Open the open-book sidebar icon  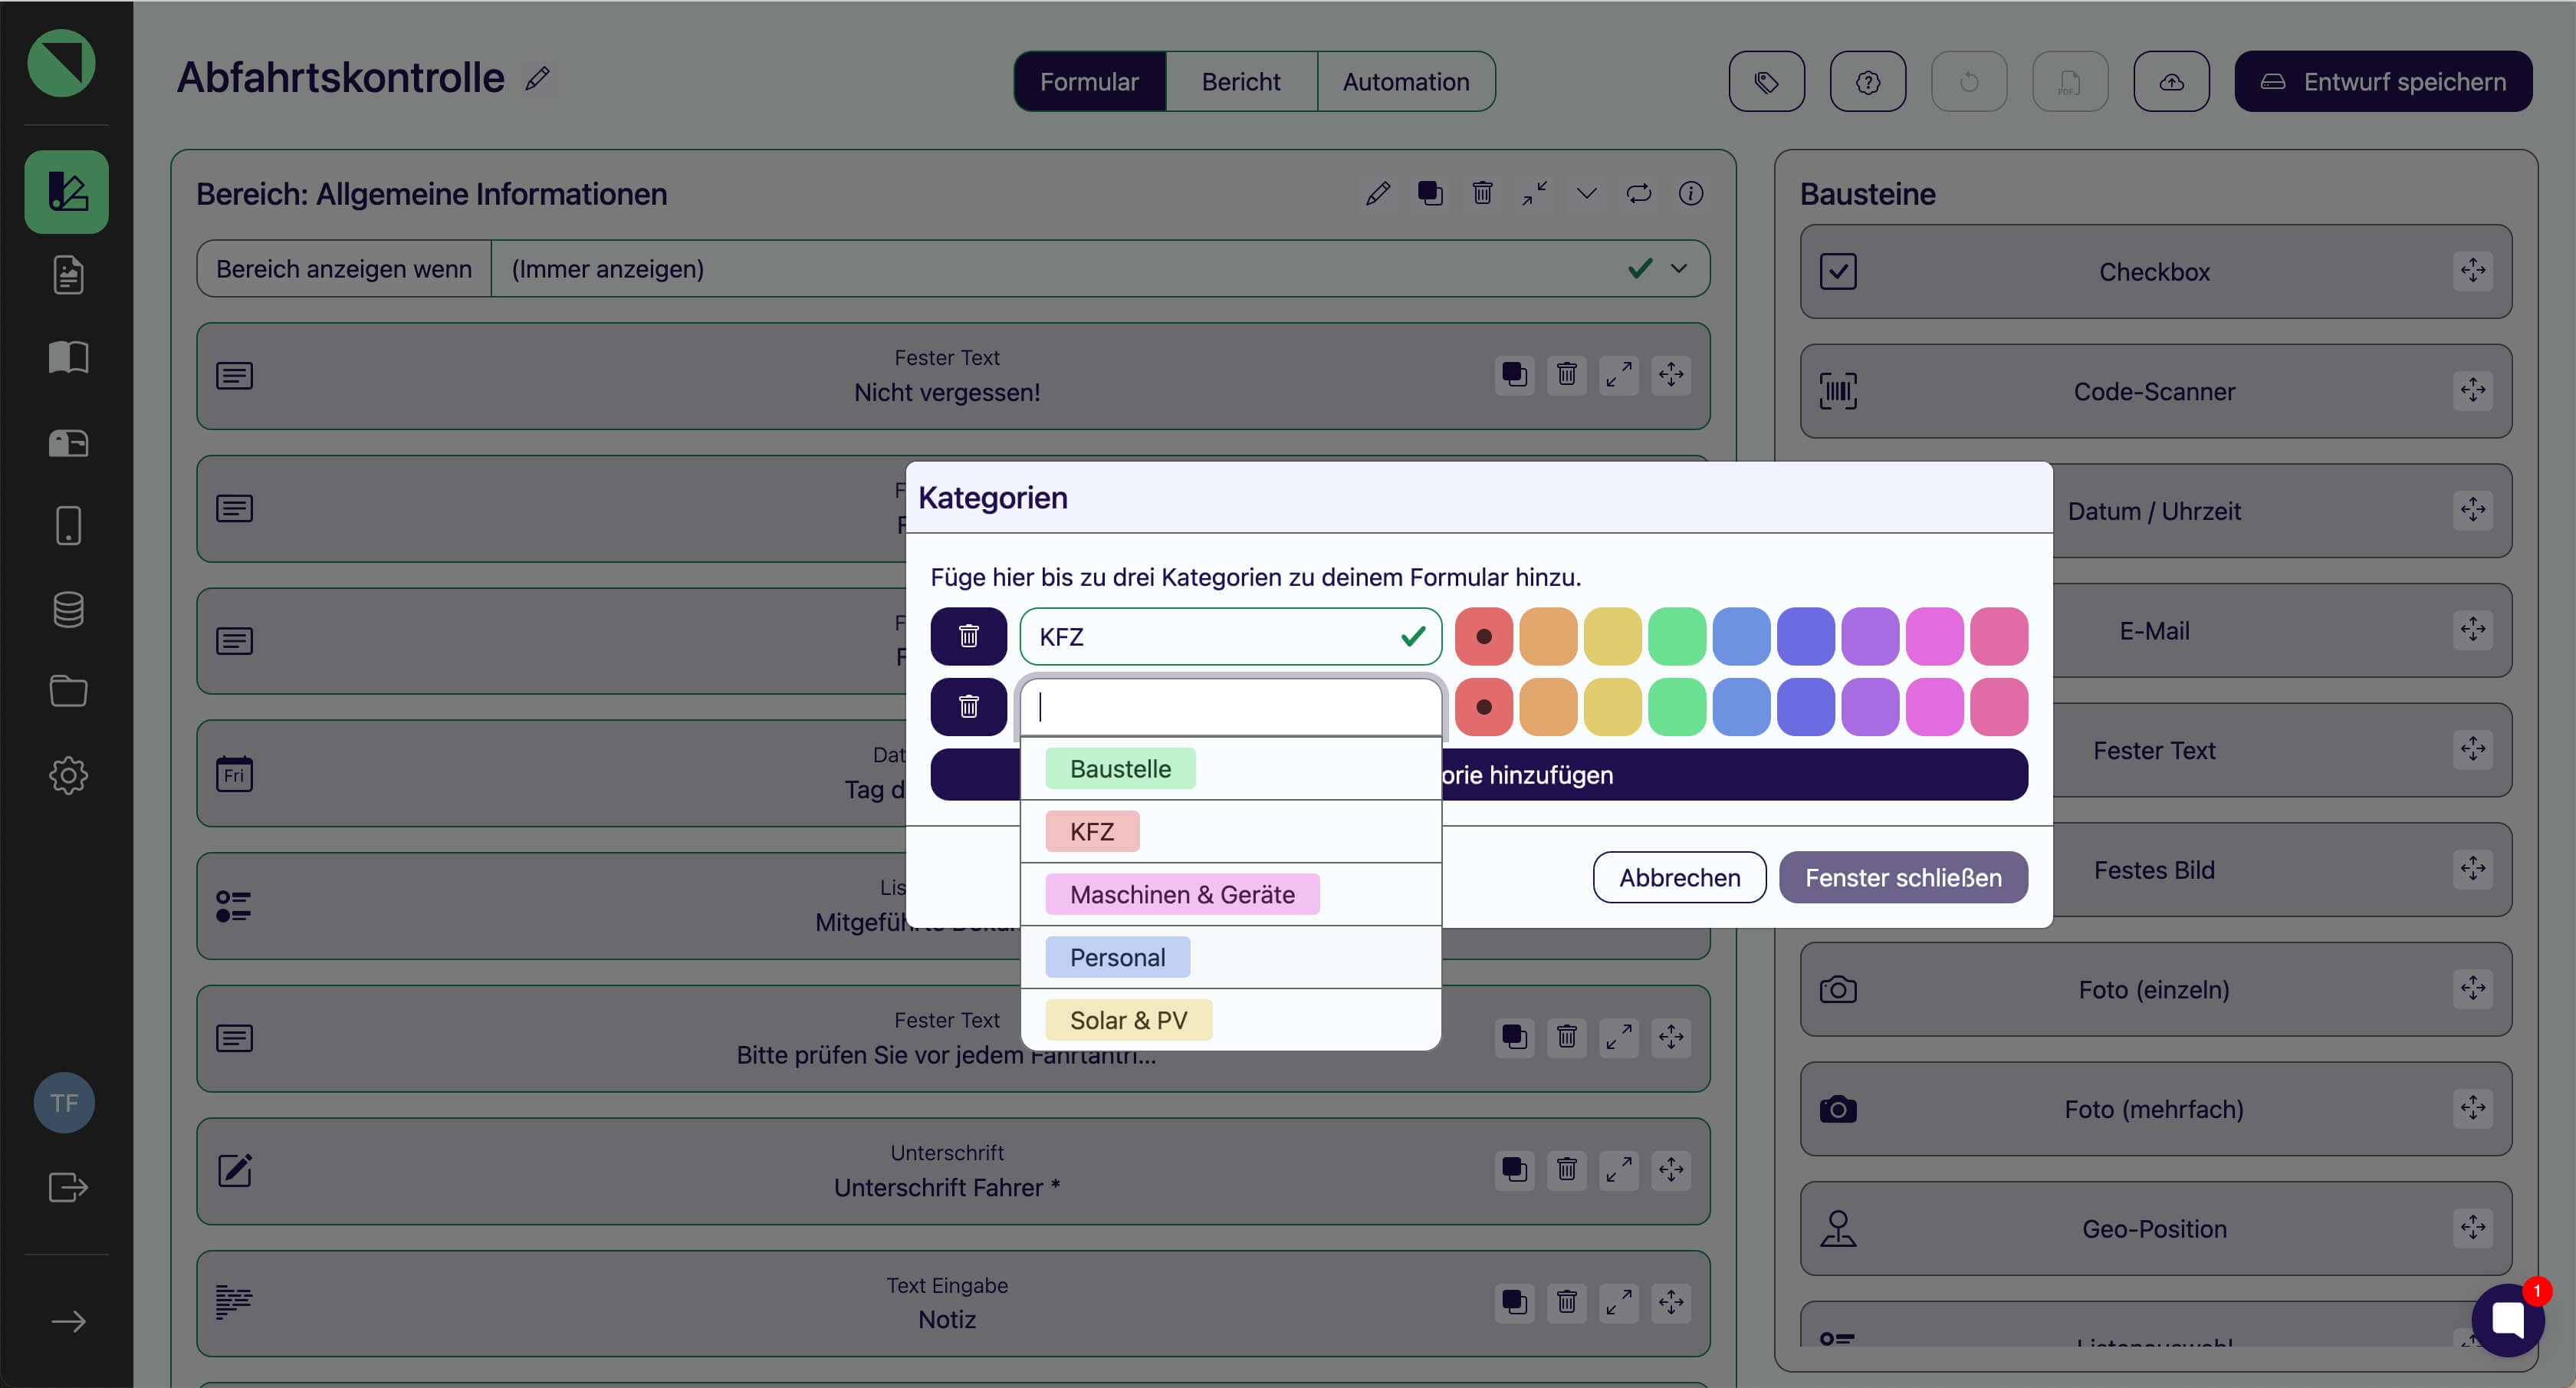68,358
